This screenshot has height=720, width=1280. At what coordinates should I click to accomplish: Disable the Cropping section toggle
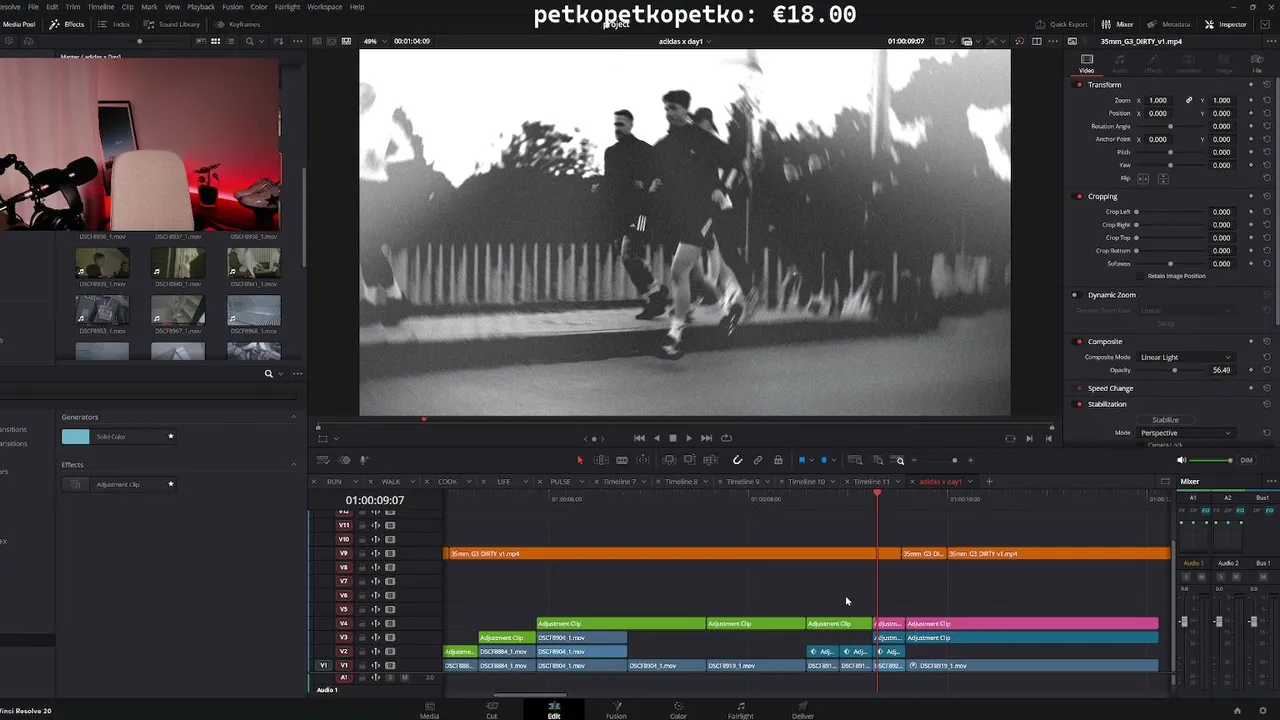pos(1079,197)
